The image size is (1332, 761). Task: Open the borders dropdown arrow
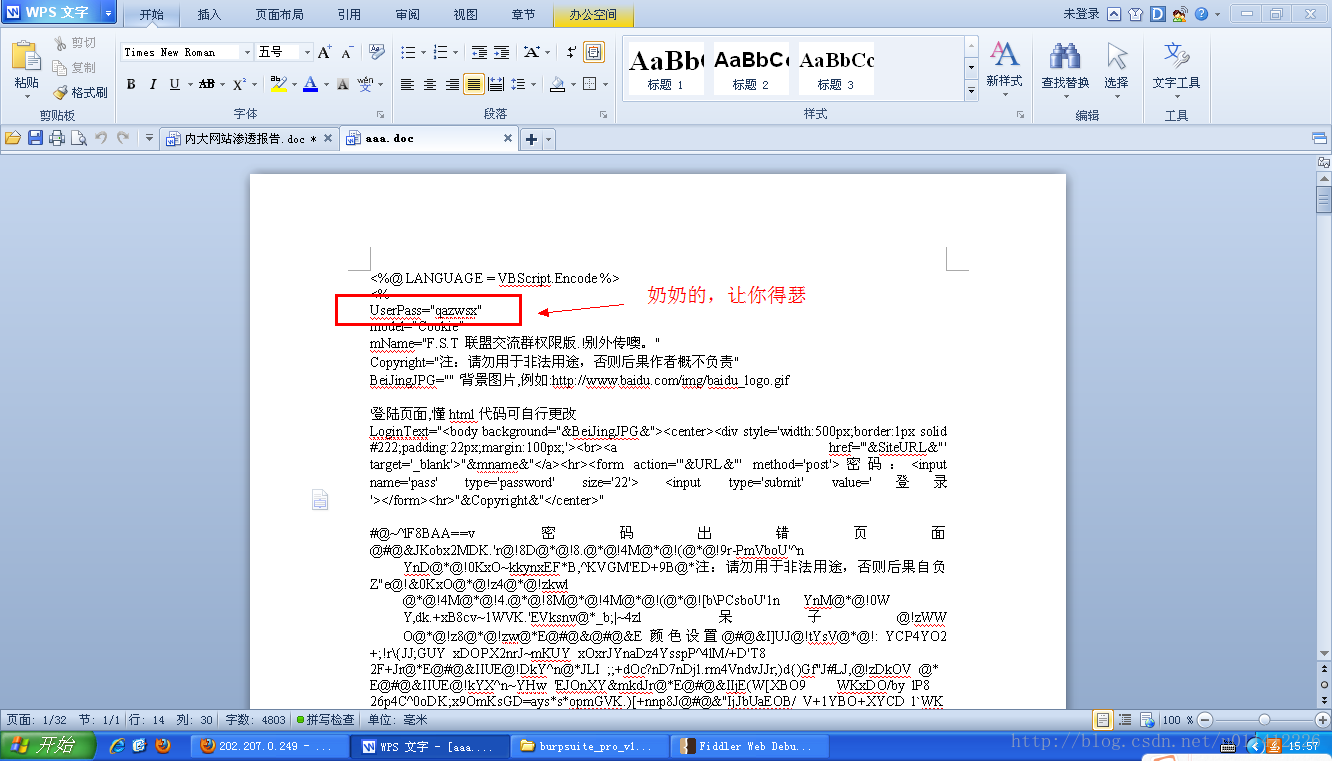pos(606,84)
